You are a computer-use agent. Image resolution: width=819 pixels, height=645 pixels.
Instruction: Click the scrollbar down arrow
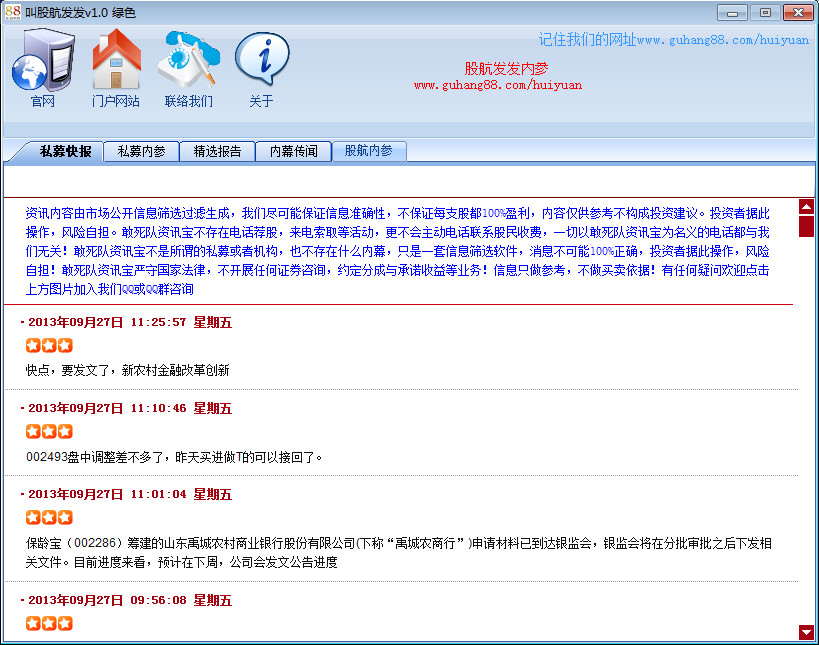coord(806,632)
